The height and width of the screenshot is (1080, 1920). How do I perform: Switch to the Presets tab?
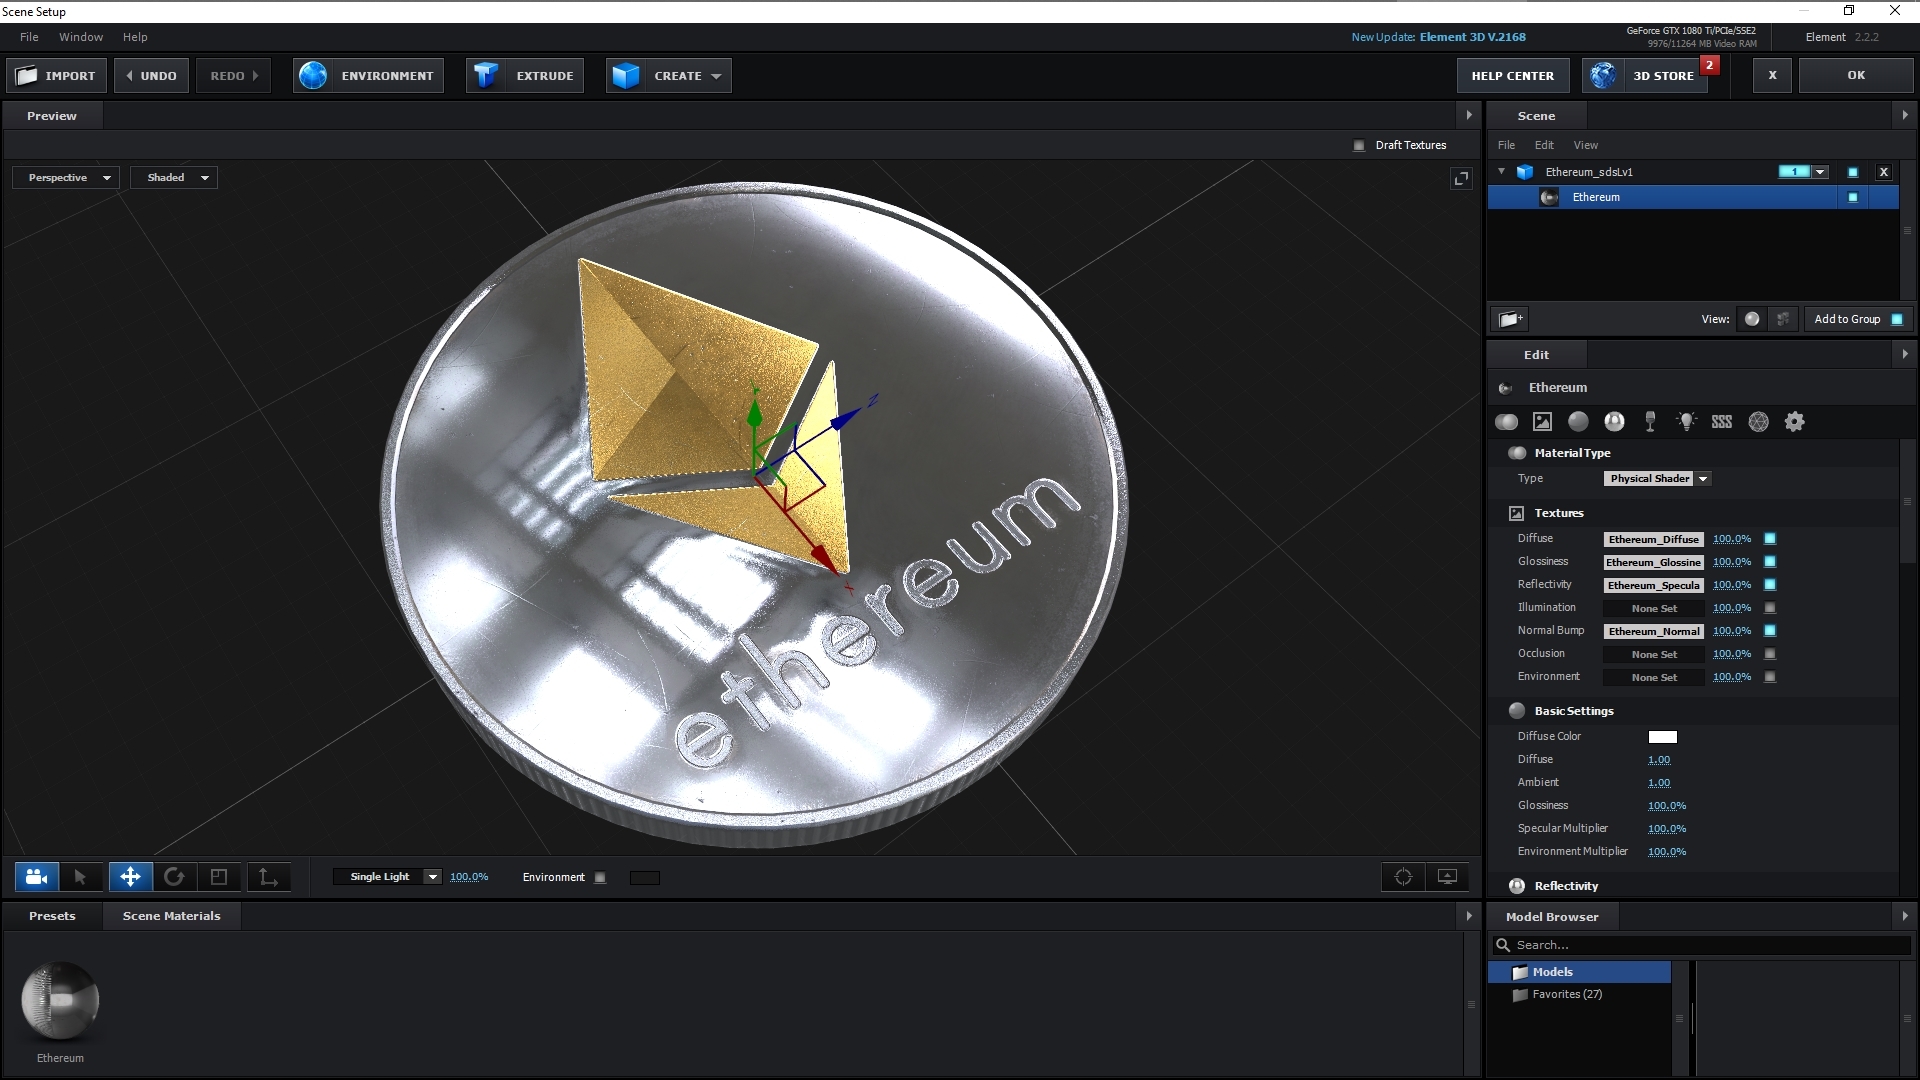pos(52,916)
